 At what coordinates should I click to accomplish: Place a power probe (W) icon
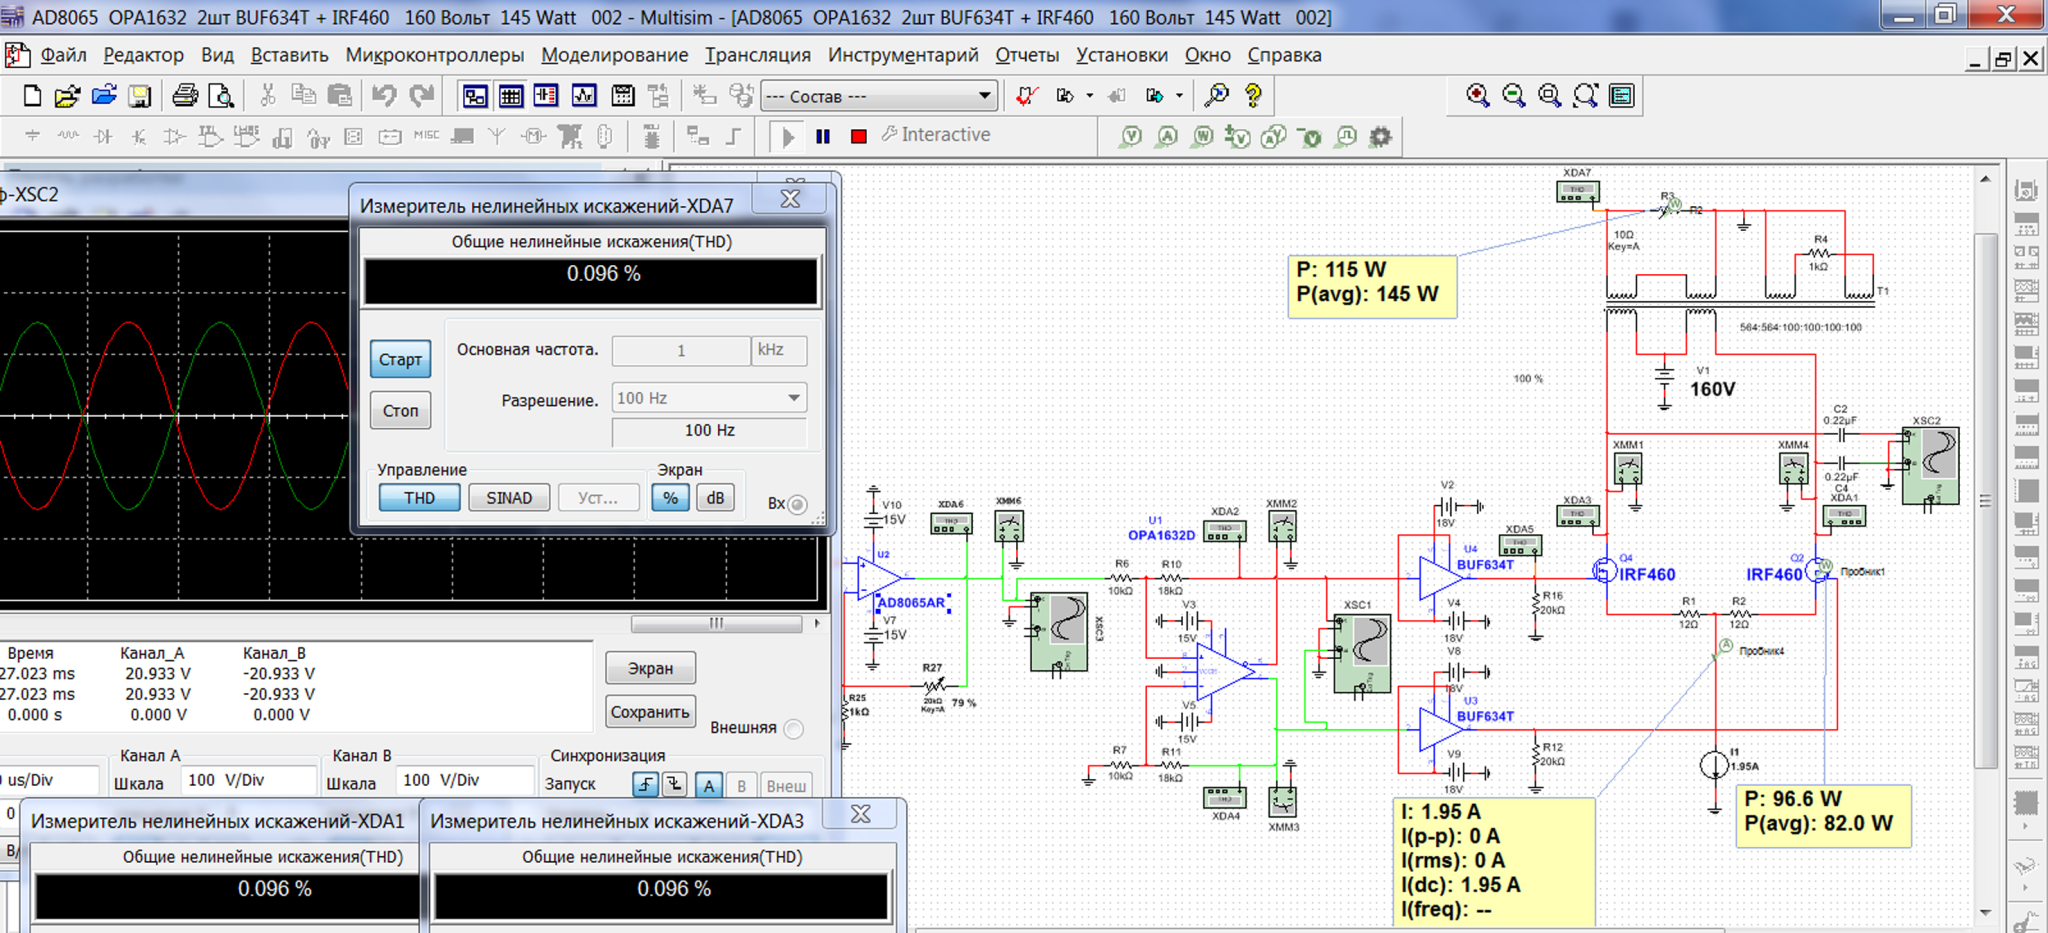click(1203, 136)
